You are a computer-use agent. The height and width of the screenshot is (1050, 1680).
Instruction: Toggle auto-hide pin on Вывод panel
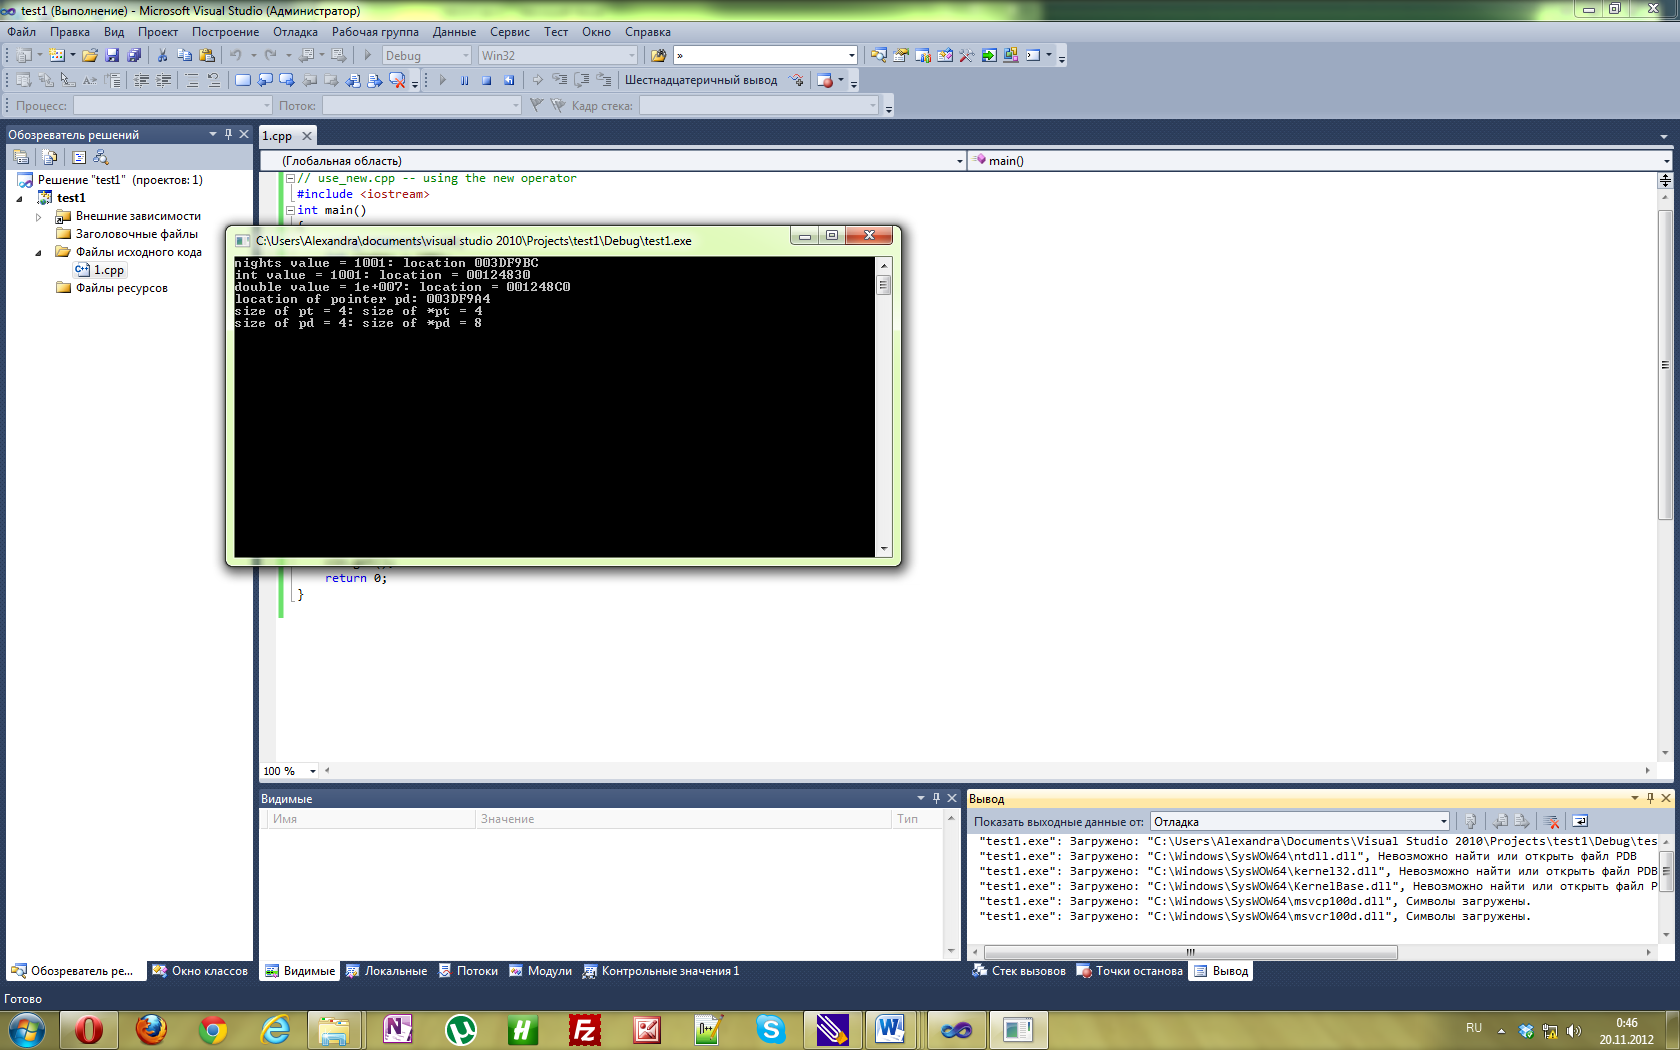point(1650,798)
